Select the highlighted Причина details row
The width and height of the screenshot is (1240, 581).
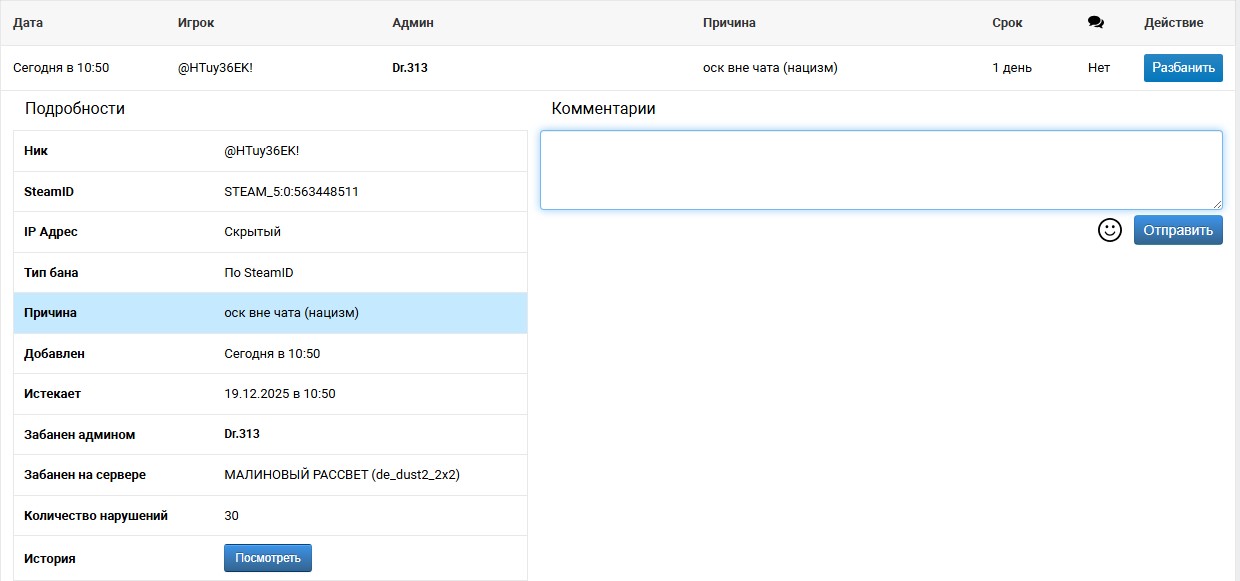(x=270, y=313)
